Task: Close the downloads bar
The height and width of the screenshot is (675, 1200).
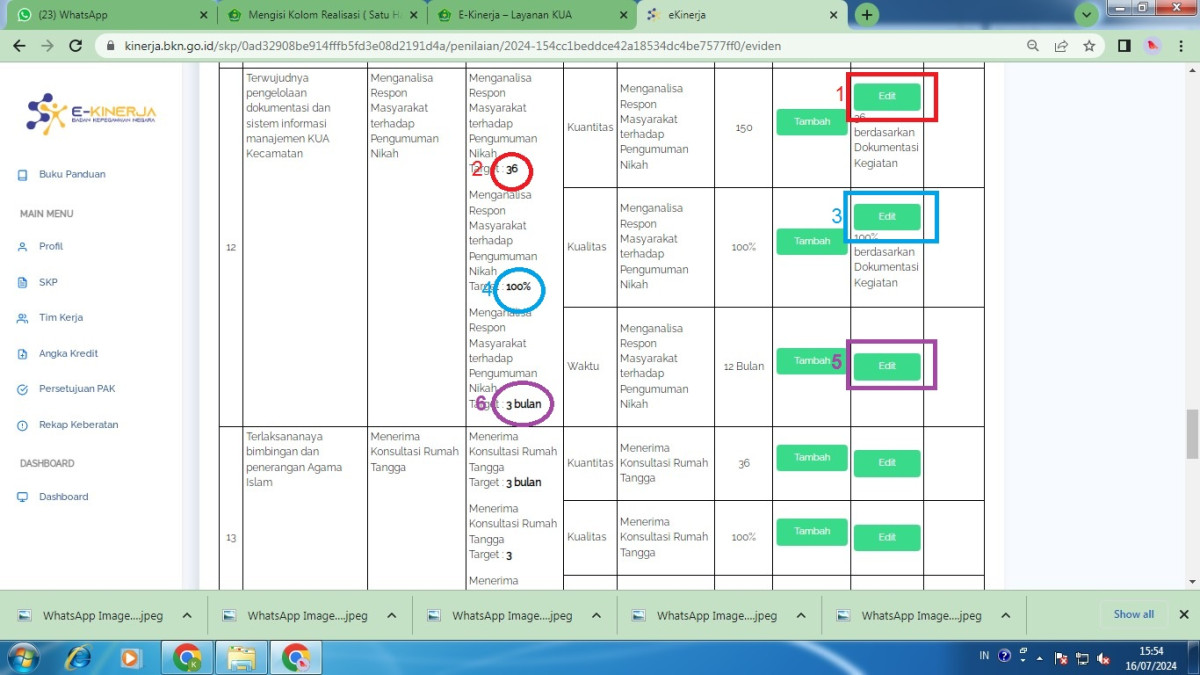Action: 1184,615
